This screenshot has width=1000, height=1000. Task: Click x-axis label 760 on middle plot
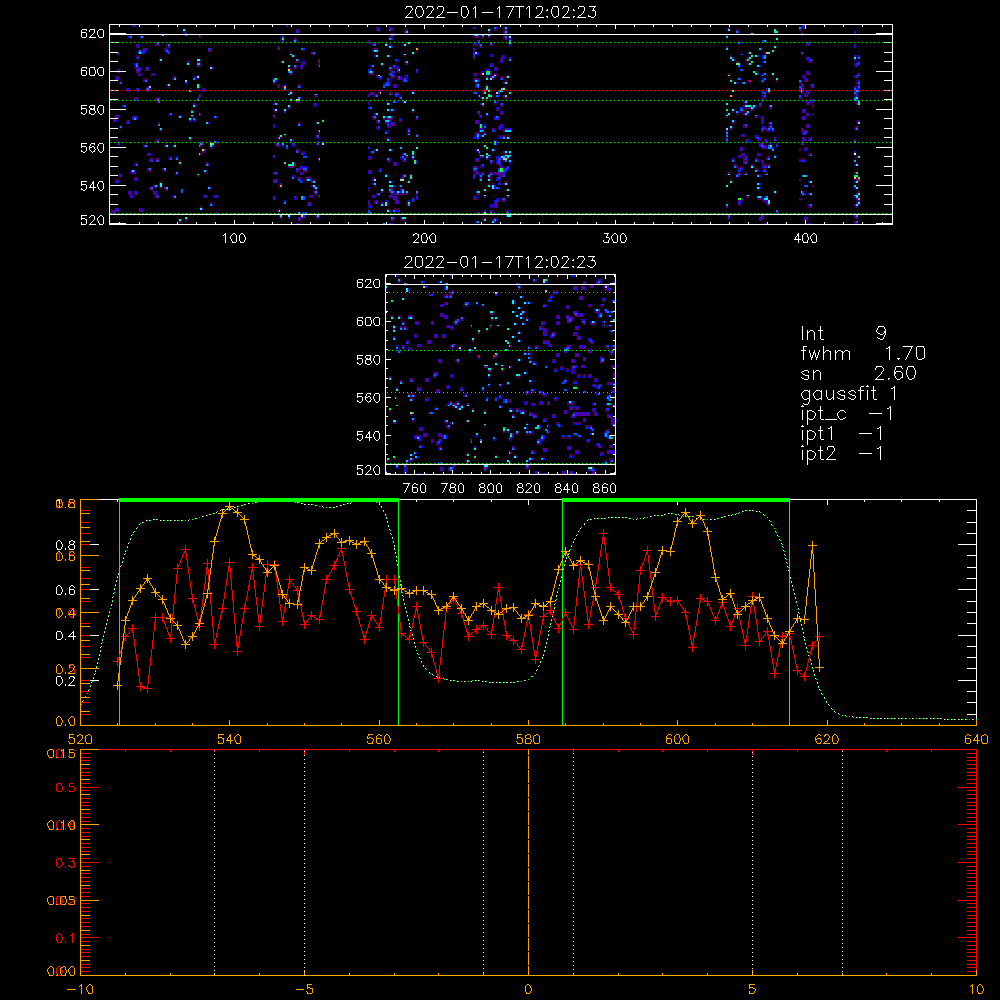point(415,489)
